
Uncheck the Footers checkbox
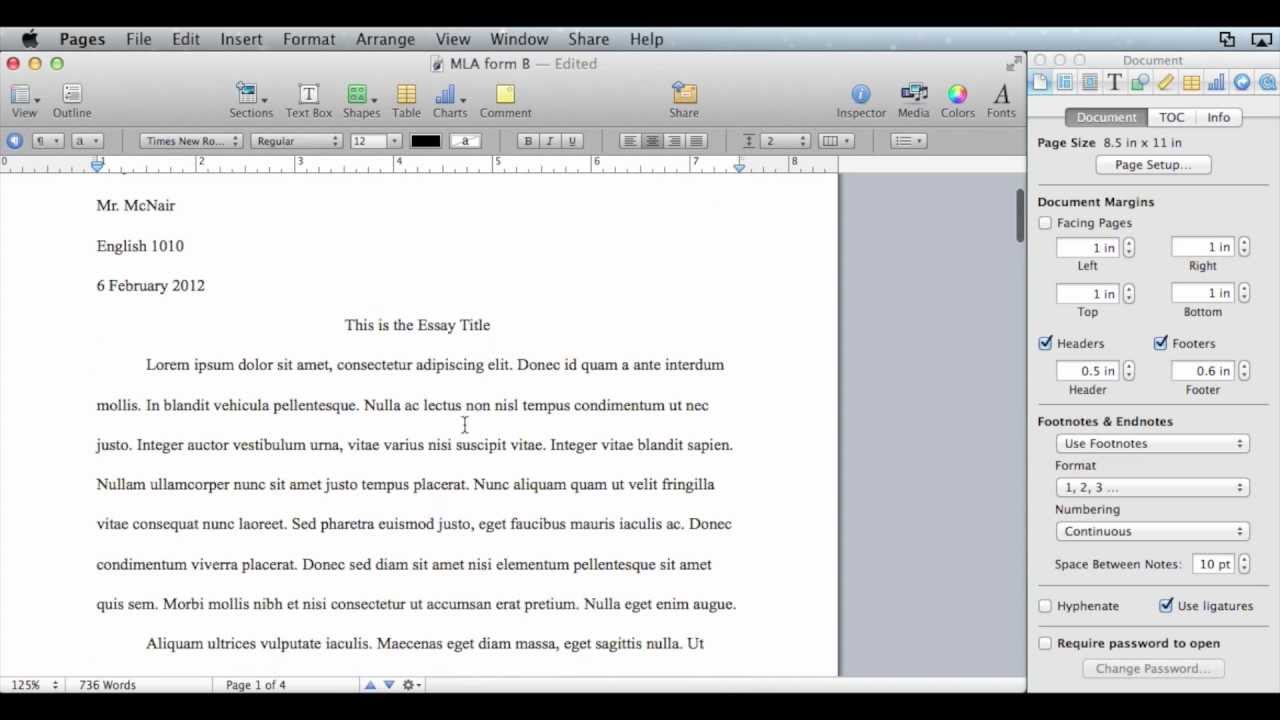1160,343
